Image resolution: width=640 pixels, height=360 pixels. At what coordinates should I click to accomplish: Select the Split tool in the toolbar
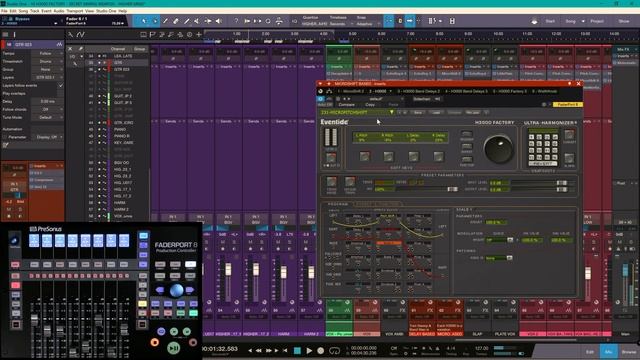165,21
